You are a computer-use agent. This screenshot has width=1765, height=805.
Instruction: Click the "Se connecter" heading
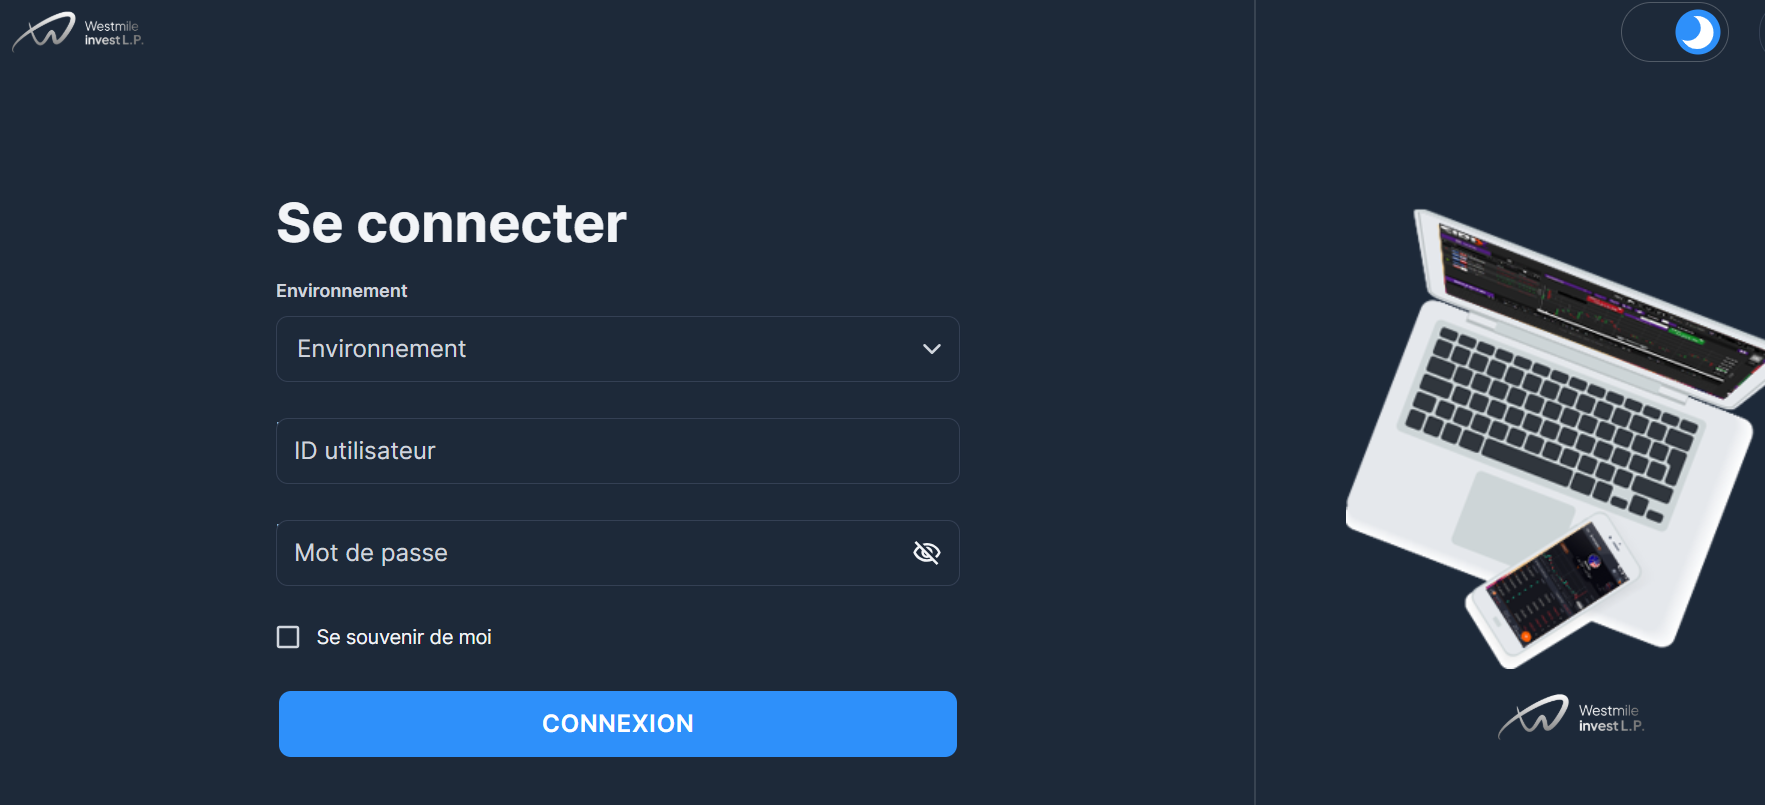click(451, 222)
